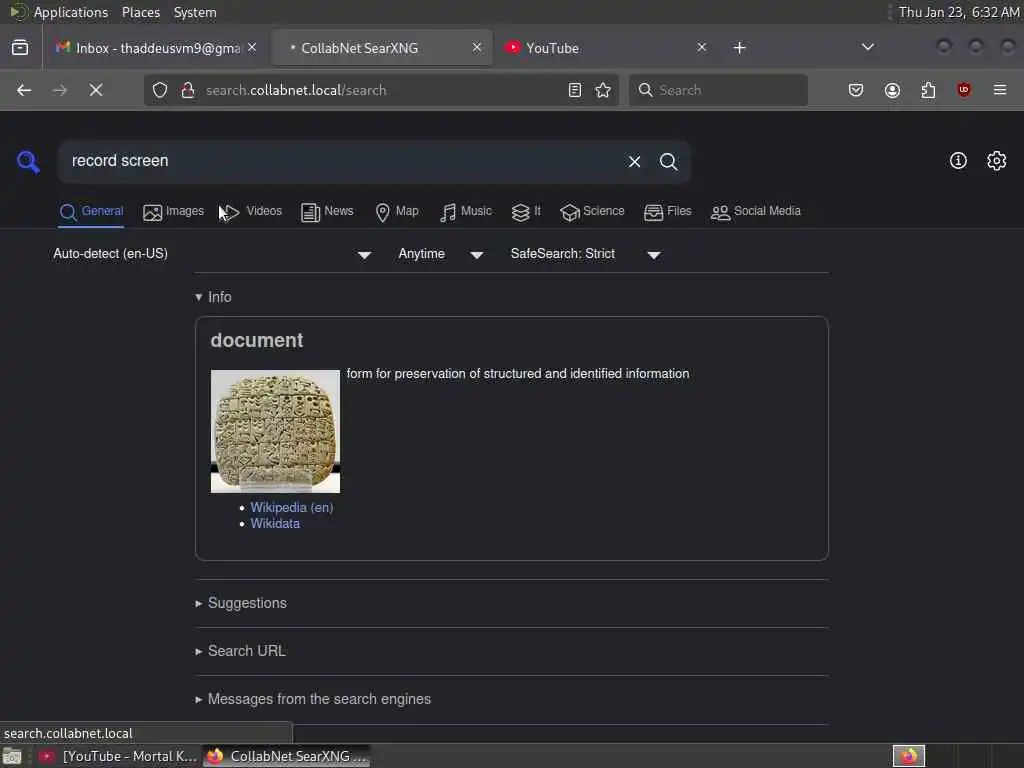Open Pocket save icon
The width and height of the screenshot is (1024, 768).
point(856,90)
